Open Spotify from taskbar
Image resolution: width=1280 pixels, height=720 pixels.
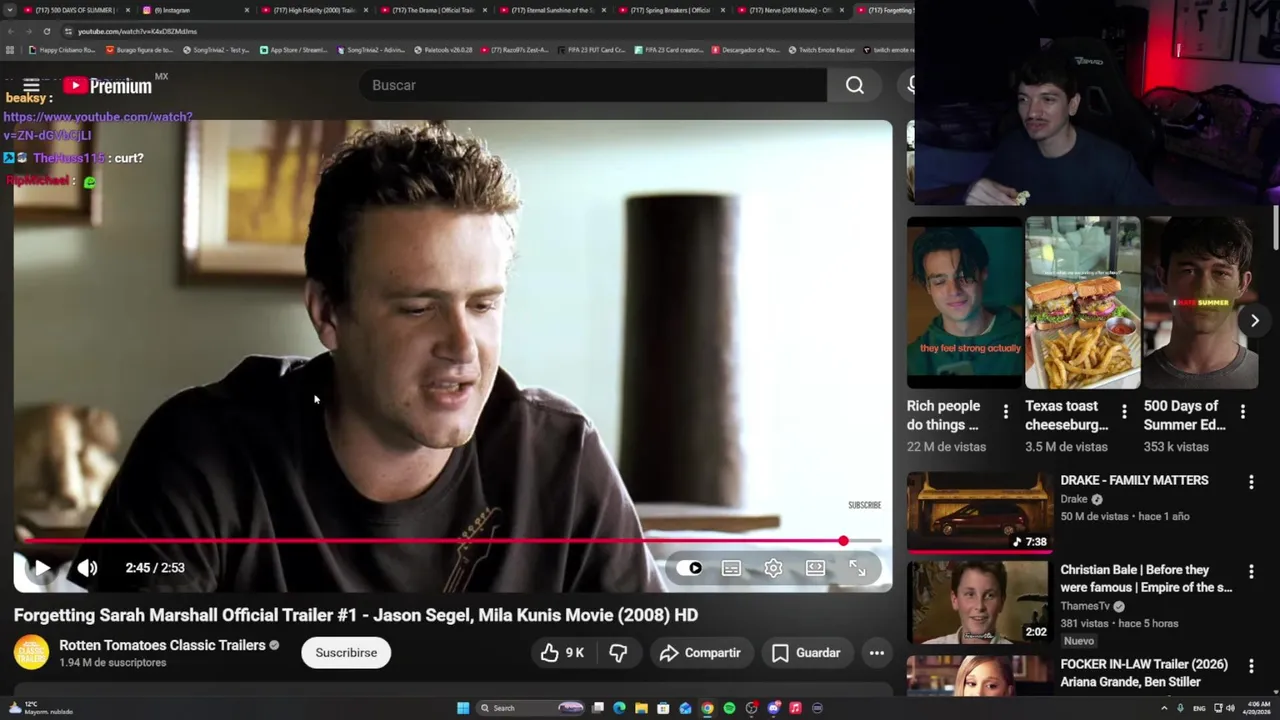point(729,708)
